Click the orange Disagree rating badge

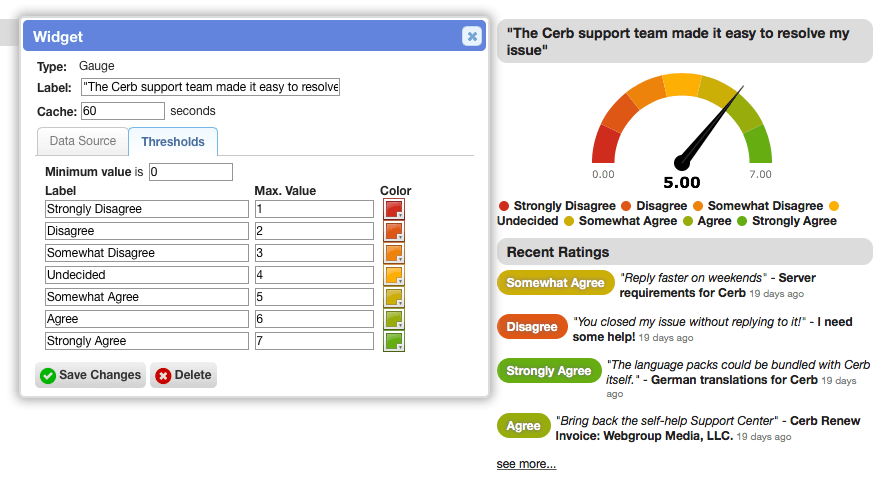[532, 327]
